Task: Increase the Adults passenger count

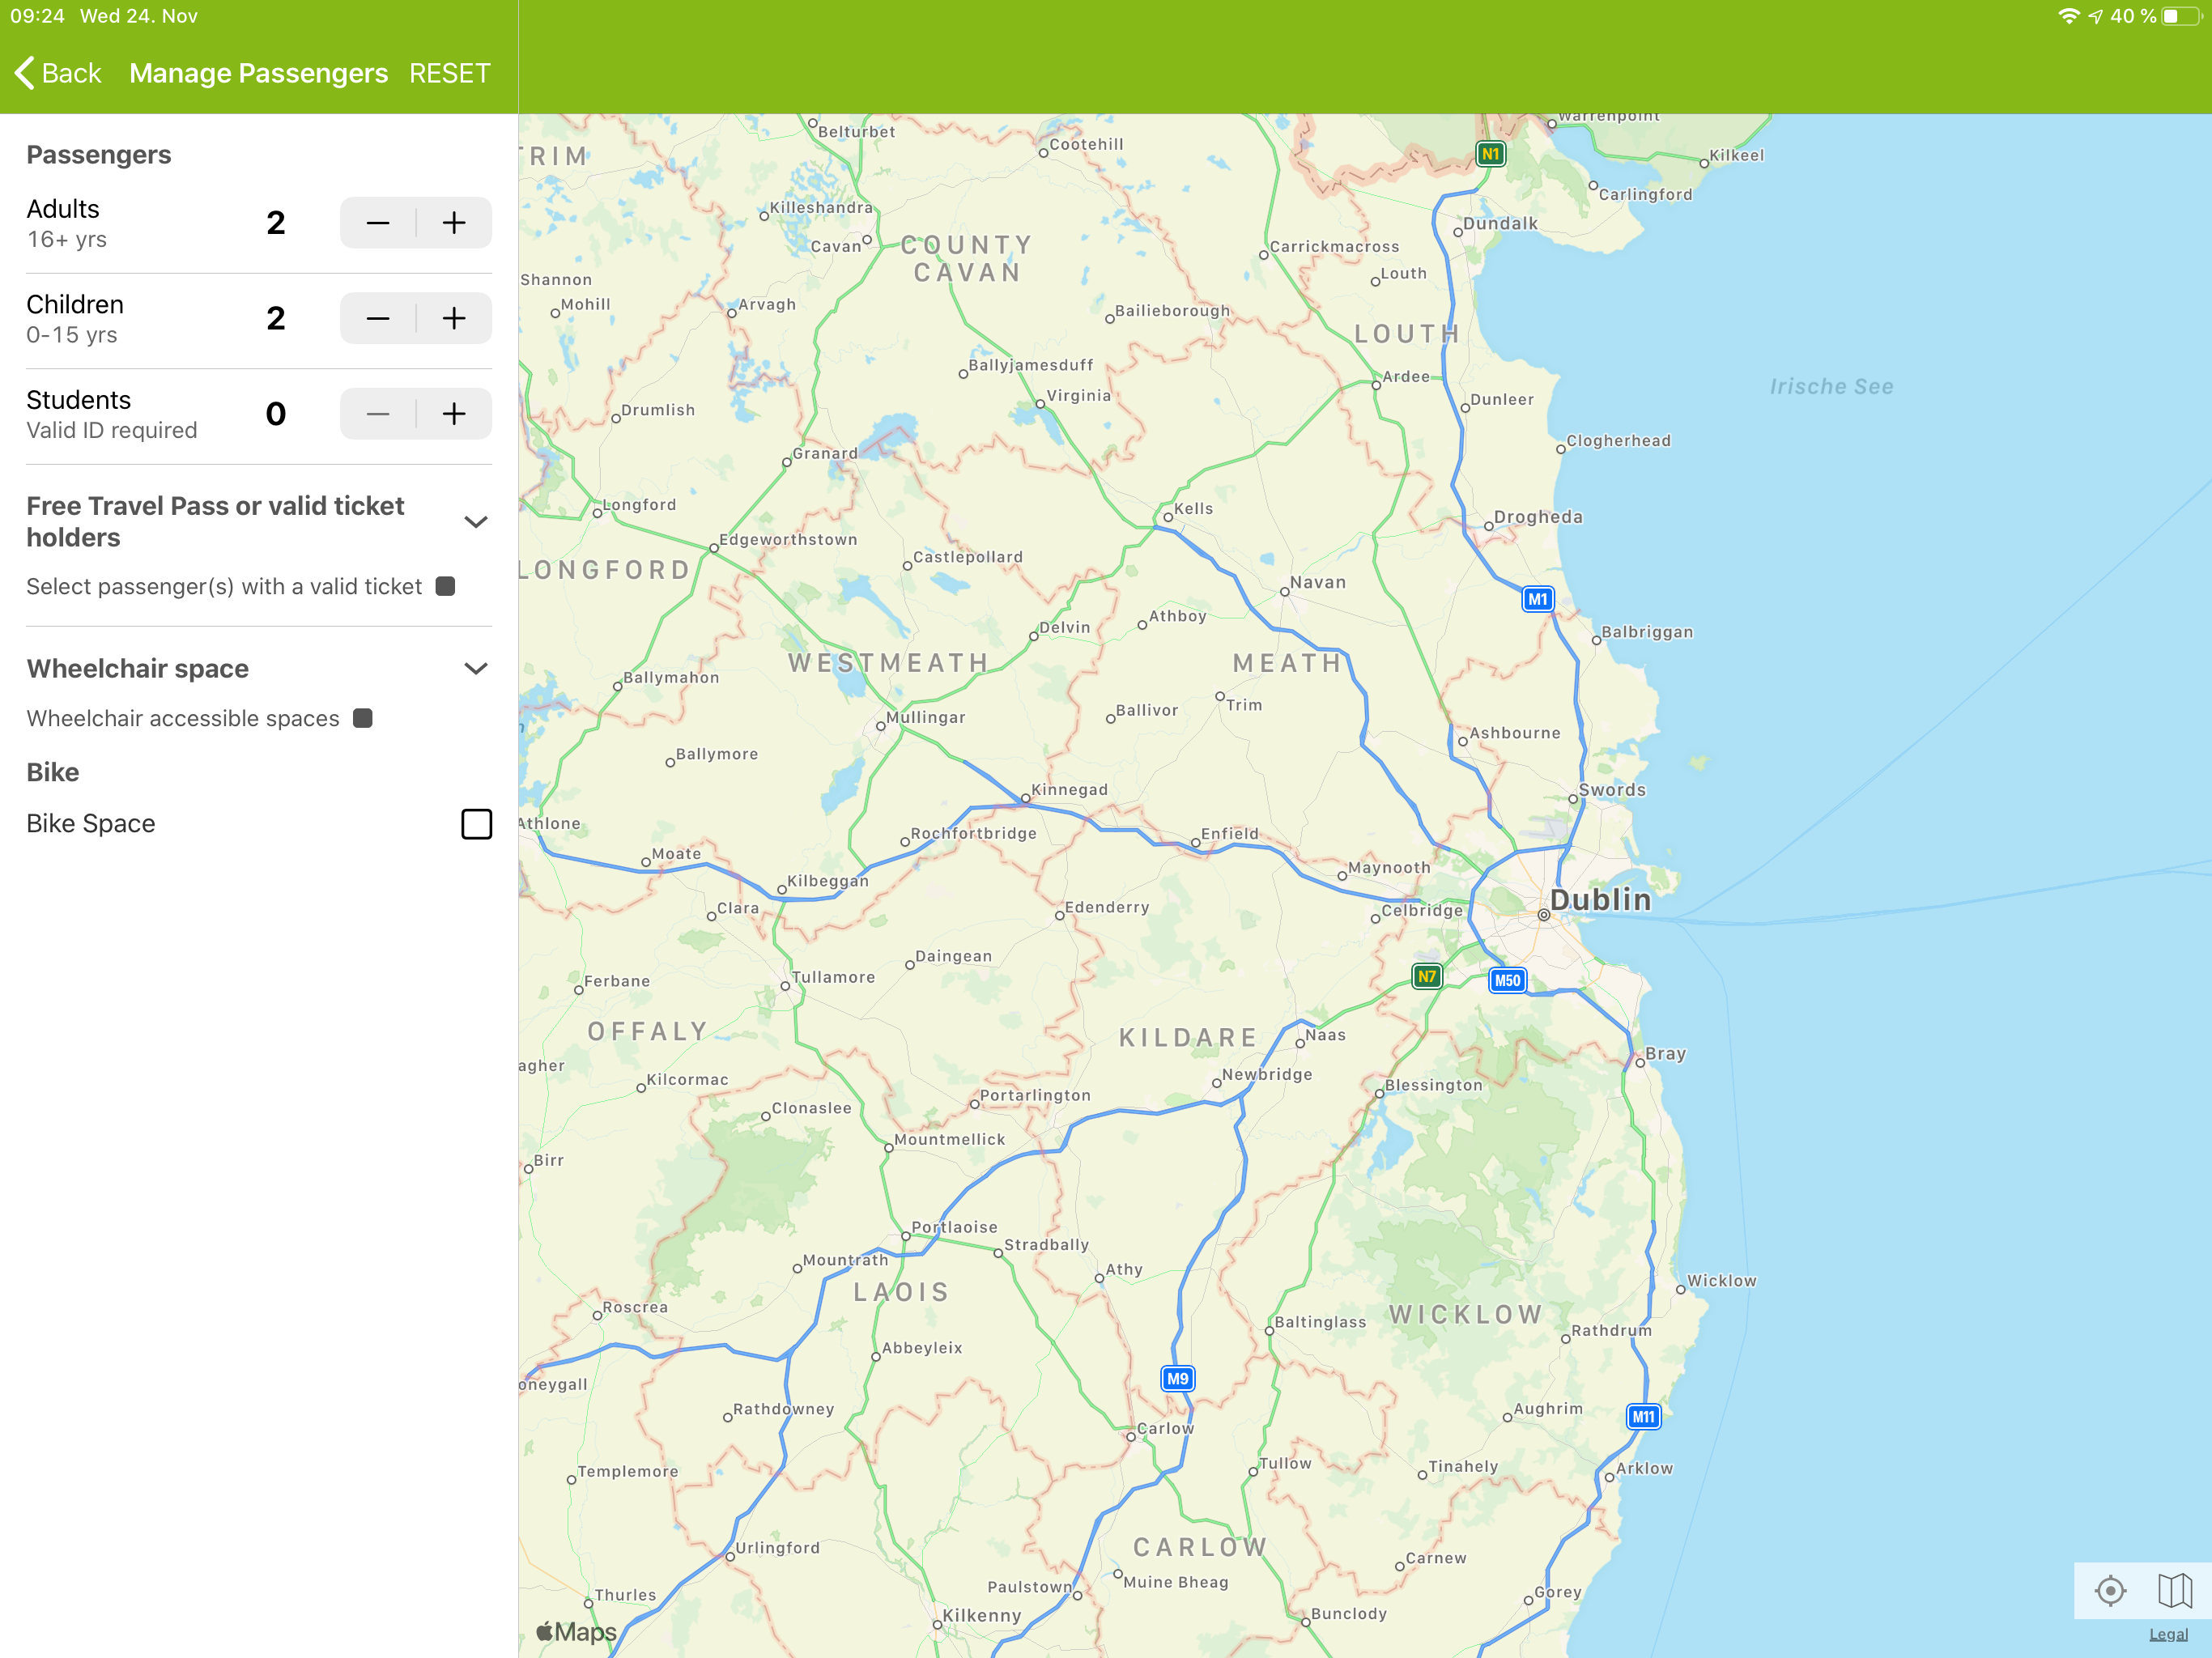Action: [454, 222]
